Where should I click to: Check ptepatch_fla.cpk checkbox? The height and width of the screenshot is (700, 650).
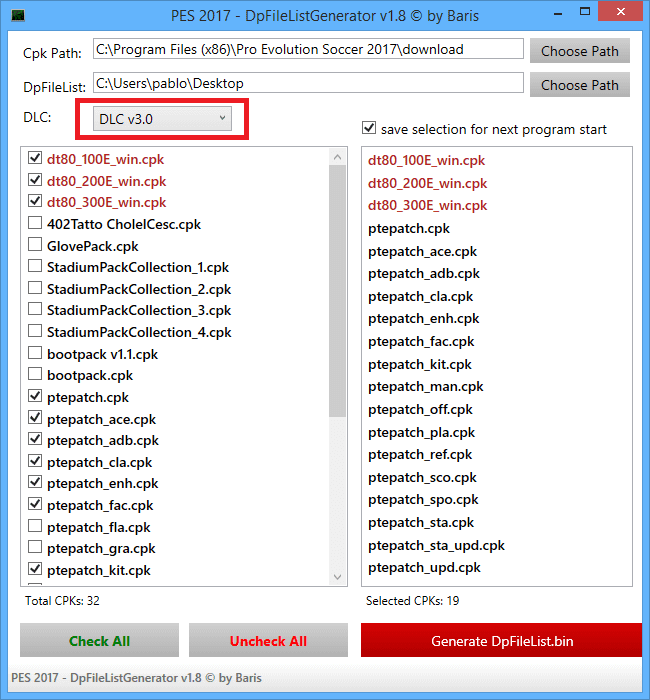(35, 526)
